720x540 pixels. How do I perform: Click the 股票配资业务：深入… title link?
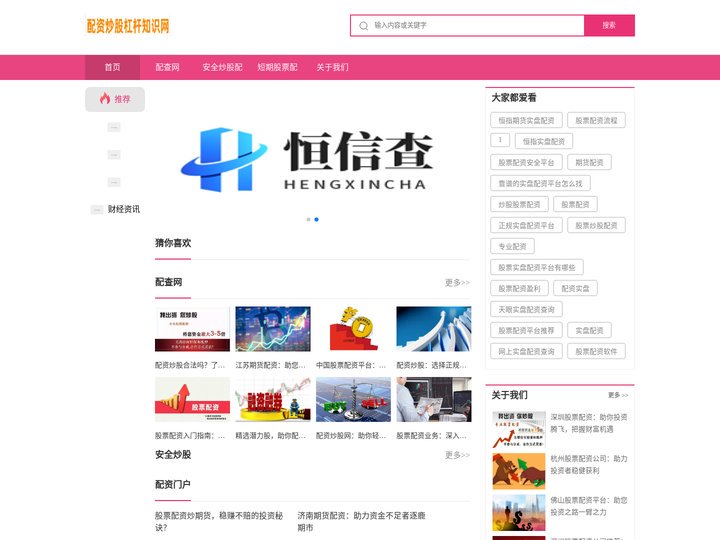432,436
